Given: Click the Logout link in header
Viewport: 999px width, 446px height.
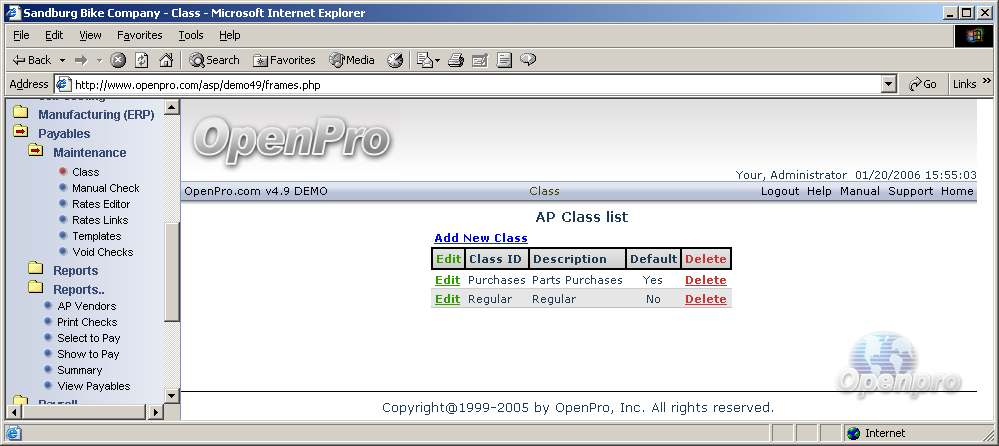Looking at the screenshot, I should pyautogui.click(x=780, y=191).
